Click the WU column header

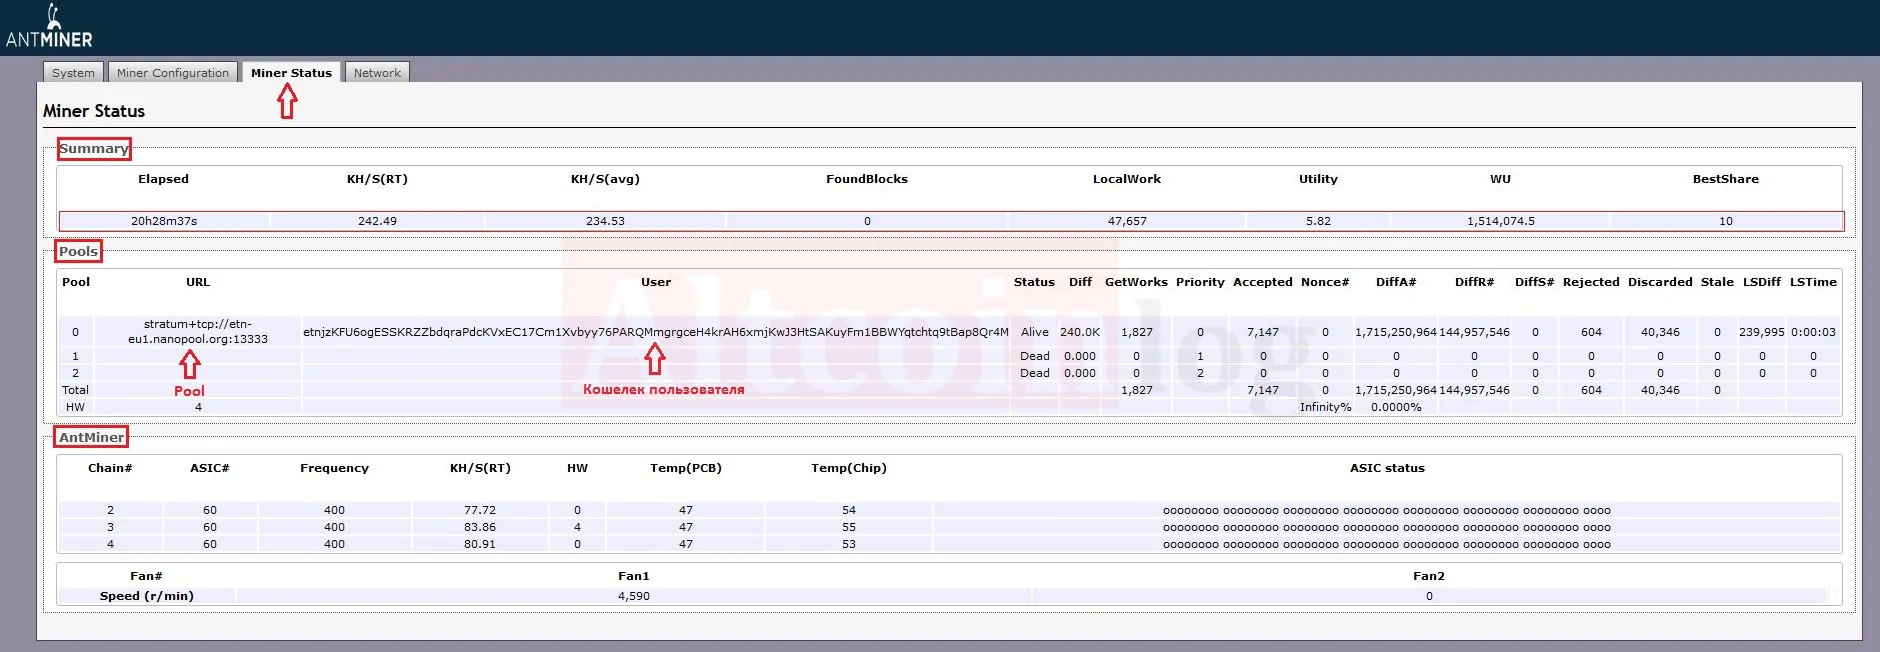click(1500, 179)
